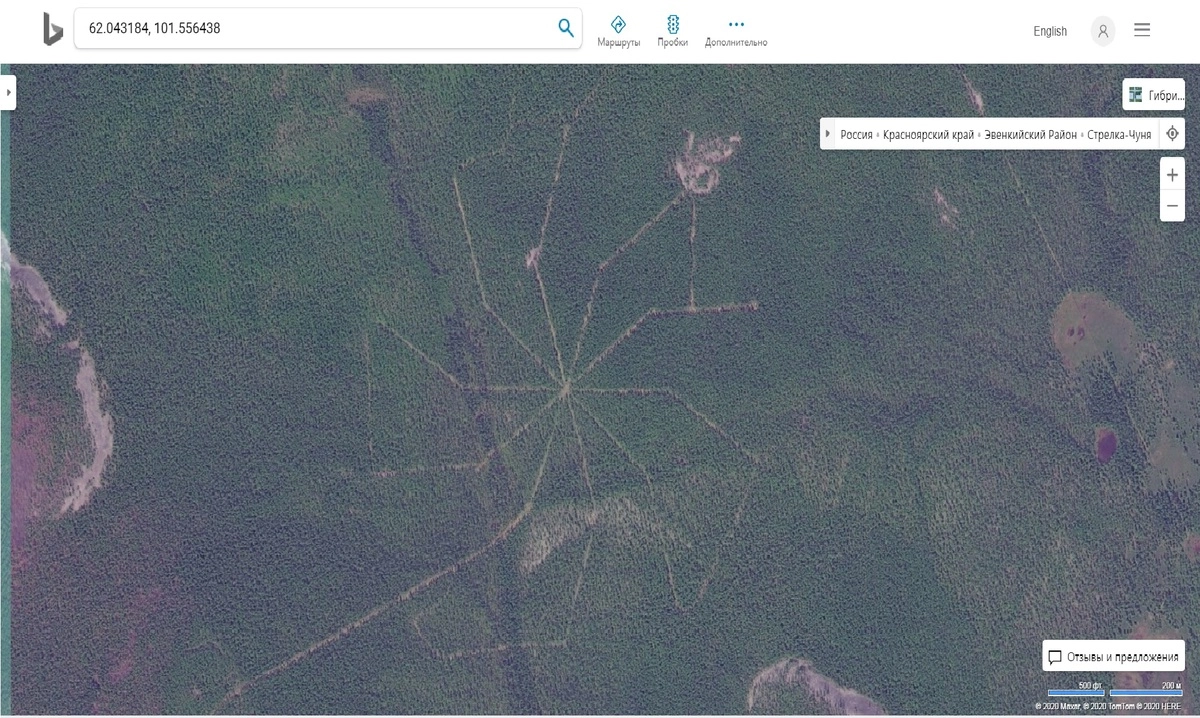The width and height of the screenshot is (1200, 718).
Task: Zoom out with the minus button
Action: 1172,205
